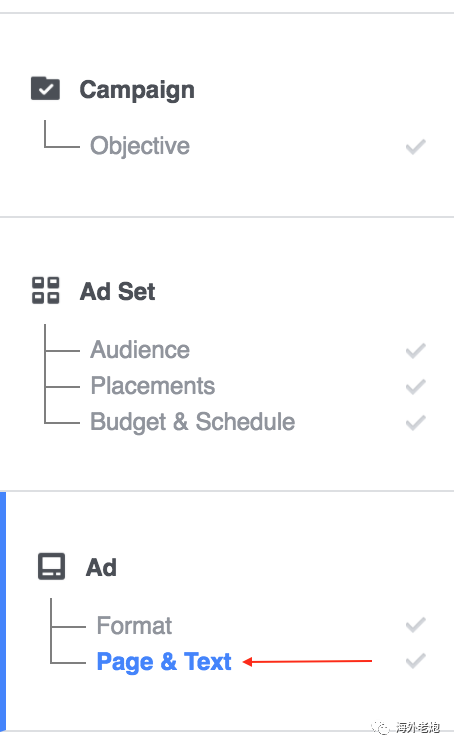This screenshot has width=454, height=748.
Task: Click the red arrow pointing at Page & Text
Action: point(308,661)
